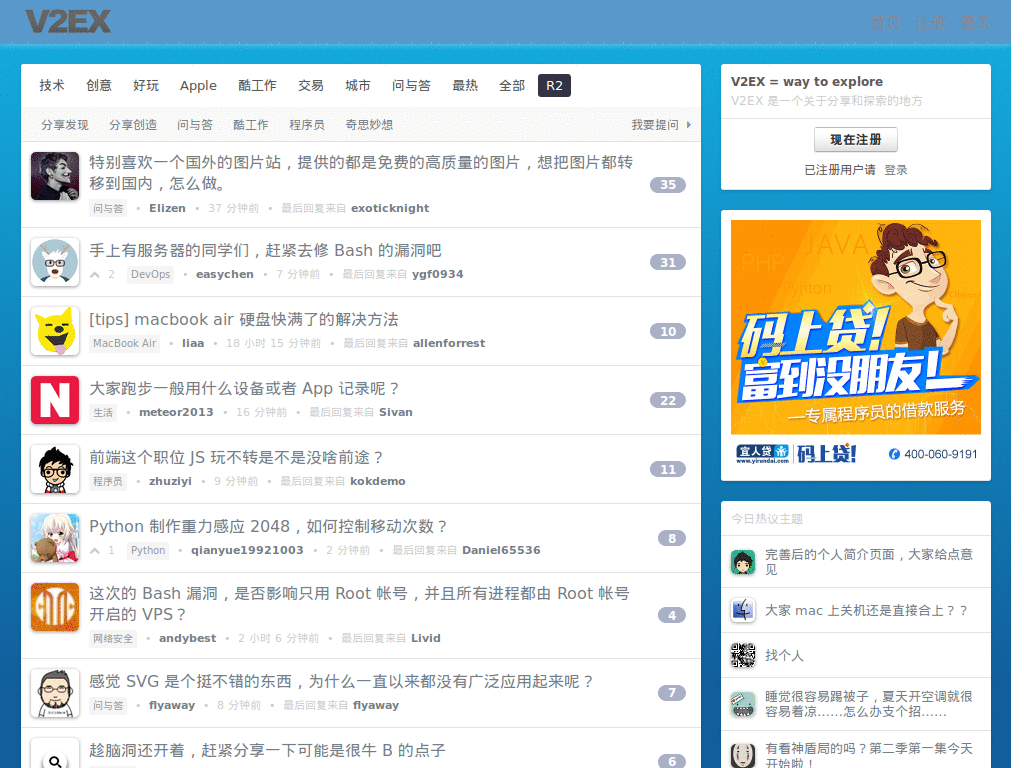The image size is (1024, 768).
Task: Click flyaway's bearded avatar beside SVG topic
Action: pyautogui.click(x=55, y=693)
